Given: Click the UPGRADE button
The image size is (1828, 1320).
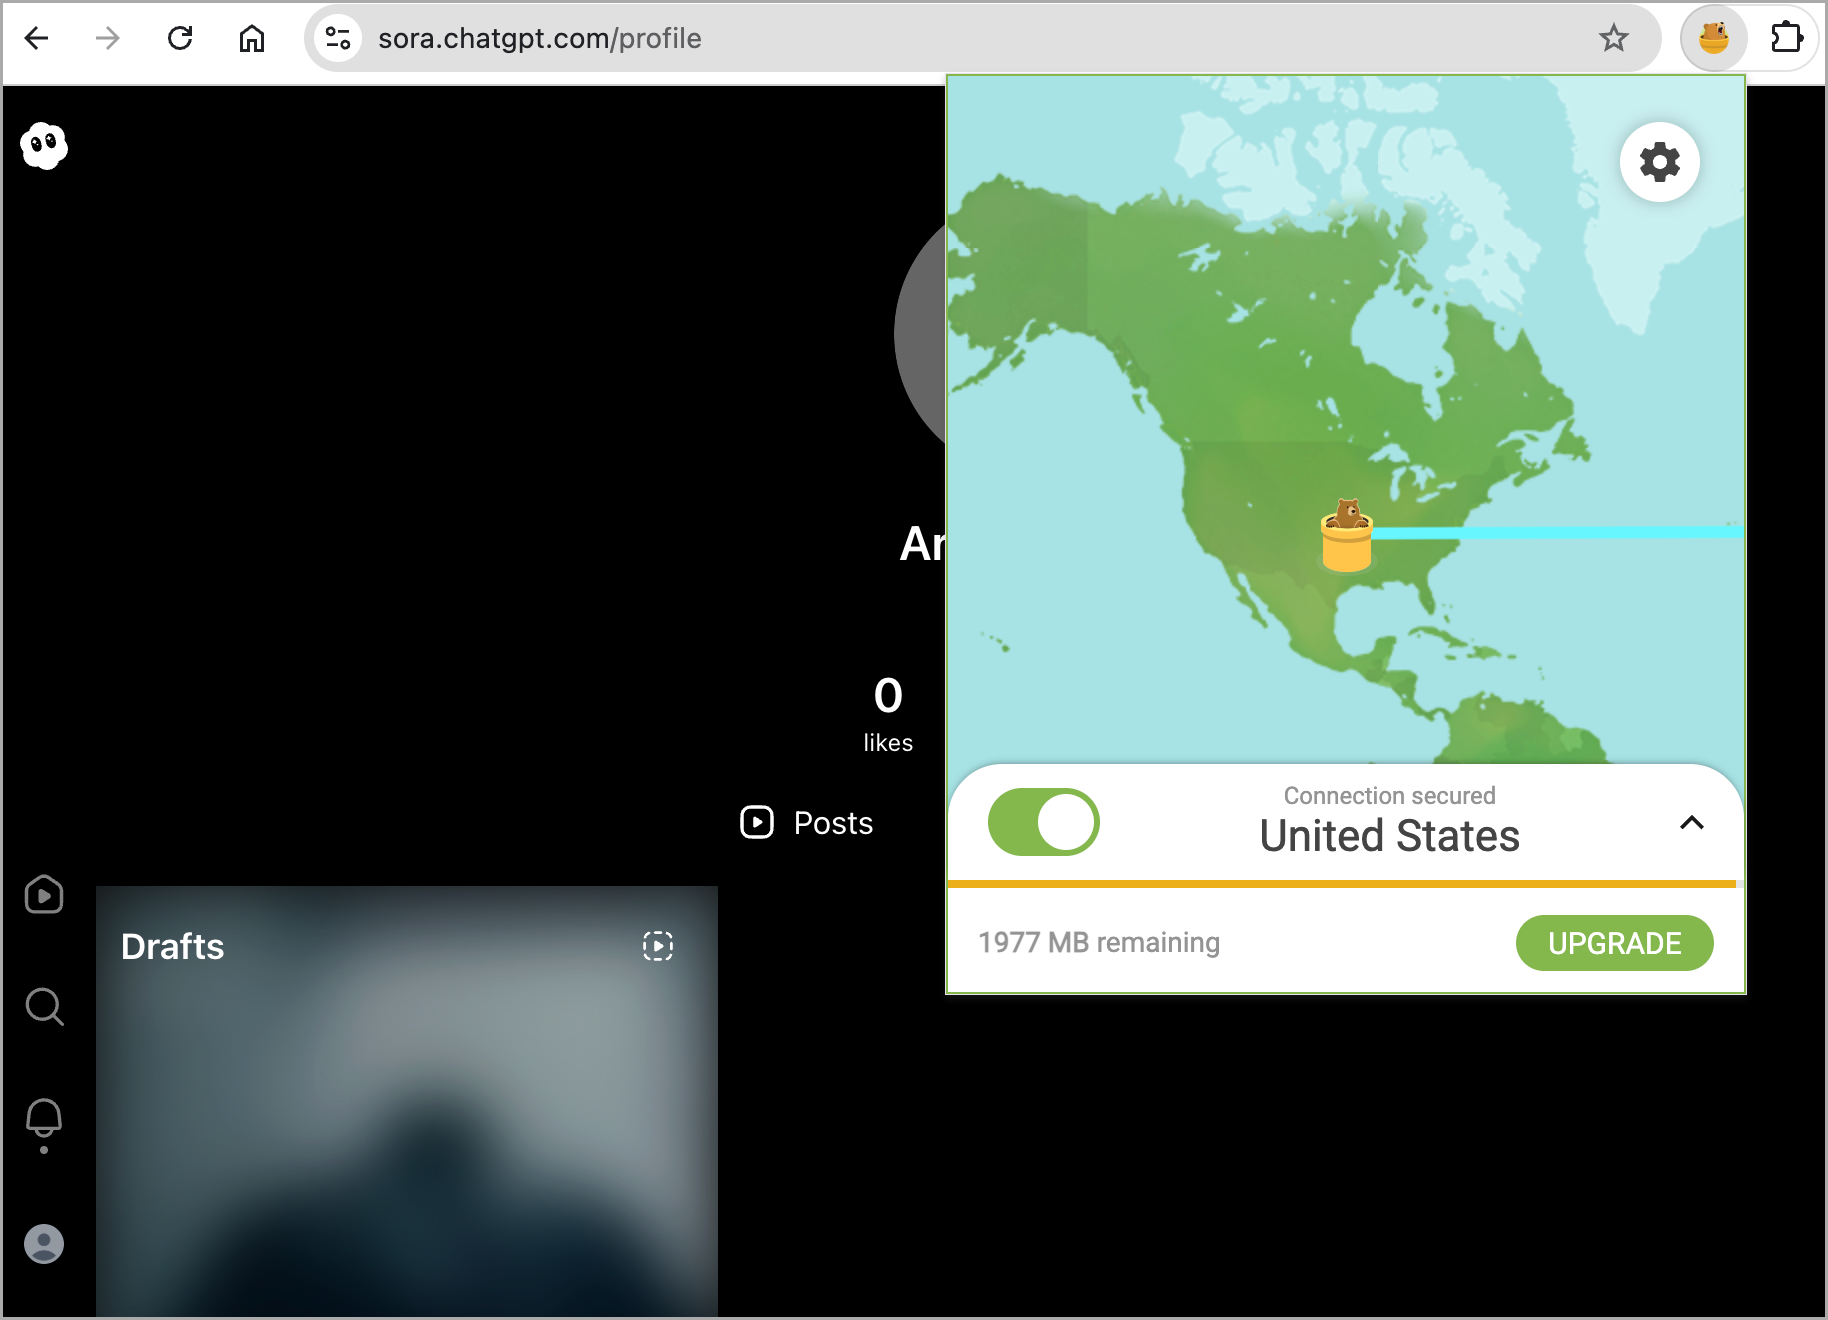Looking at the screenshot, I should click(1614, 943).
